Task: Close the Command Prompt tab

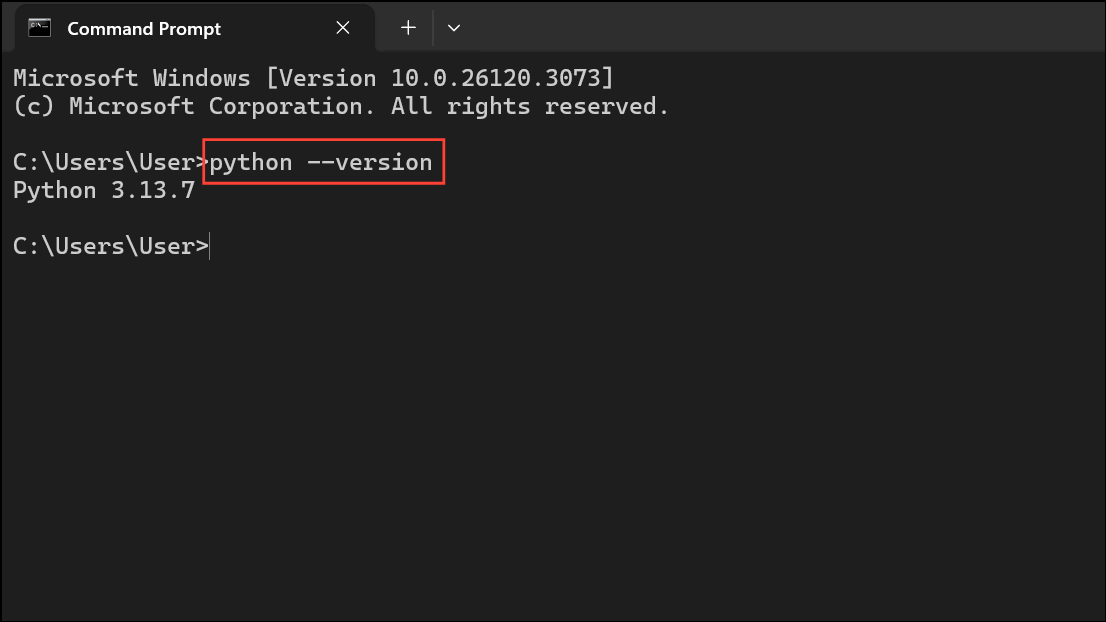Action: pos(343,27)
